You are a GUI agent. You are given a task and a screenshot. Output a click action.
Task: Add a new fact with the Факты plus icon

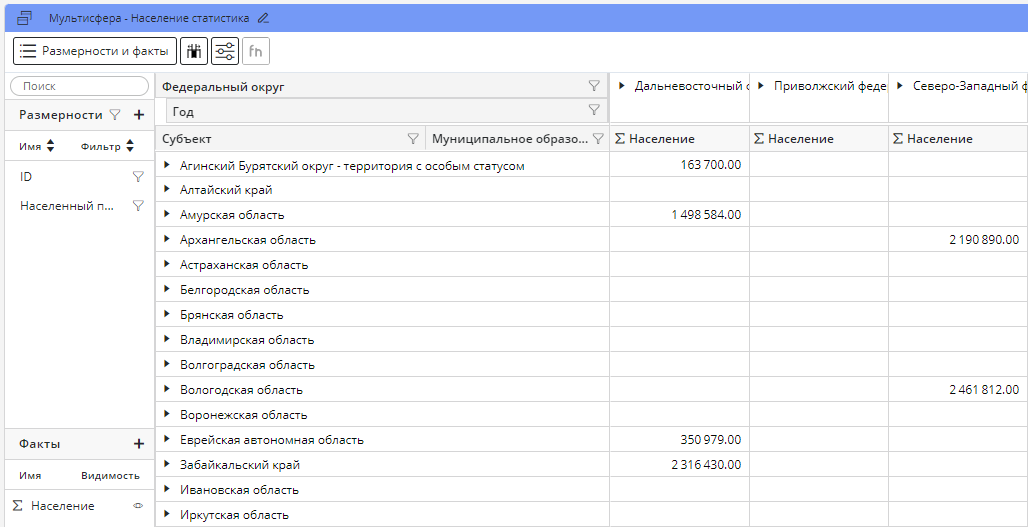coord(139,444)
